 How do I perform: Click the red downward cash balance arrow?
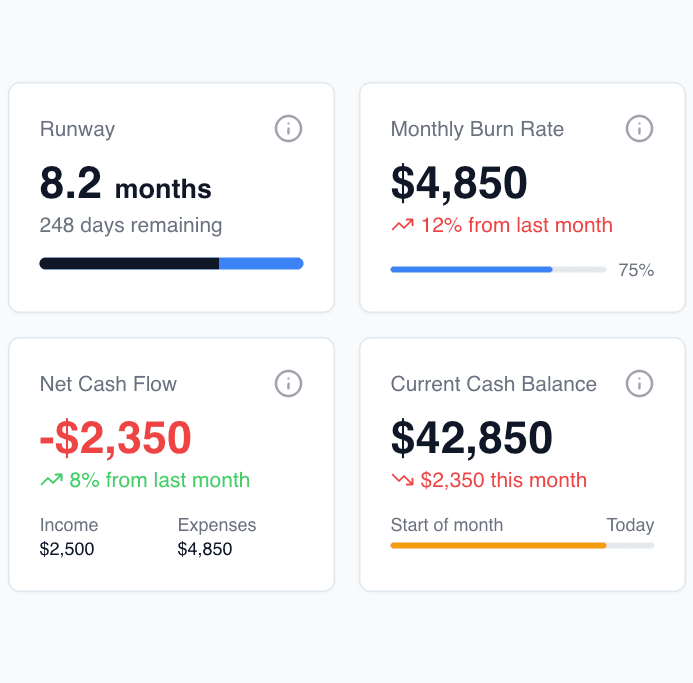click(402, 481)
